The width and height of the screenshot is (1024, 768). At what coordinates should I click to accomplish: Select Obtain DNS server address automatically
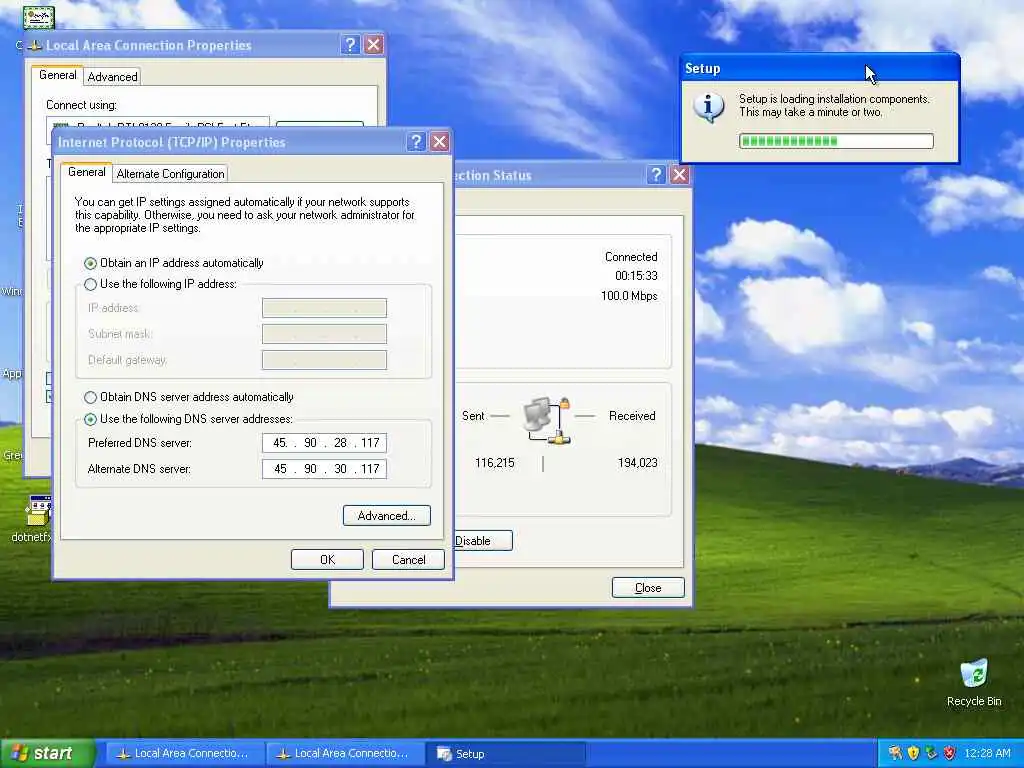point(189,397)
